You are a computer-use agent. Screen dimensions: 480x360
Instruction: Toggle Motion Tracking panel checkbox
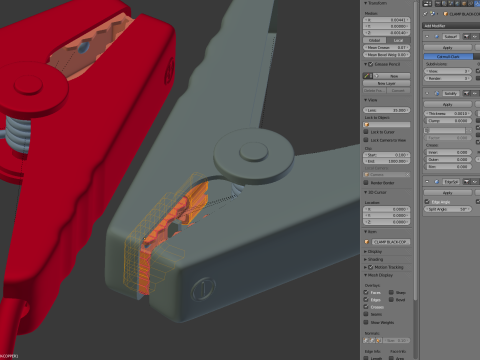[x=371, y=267]
